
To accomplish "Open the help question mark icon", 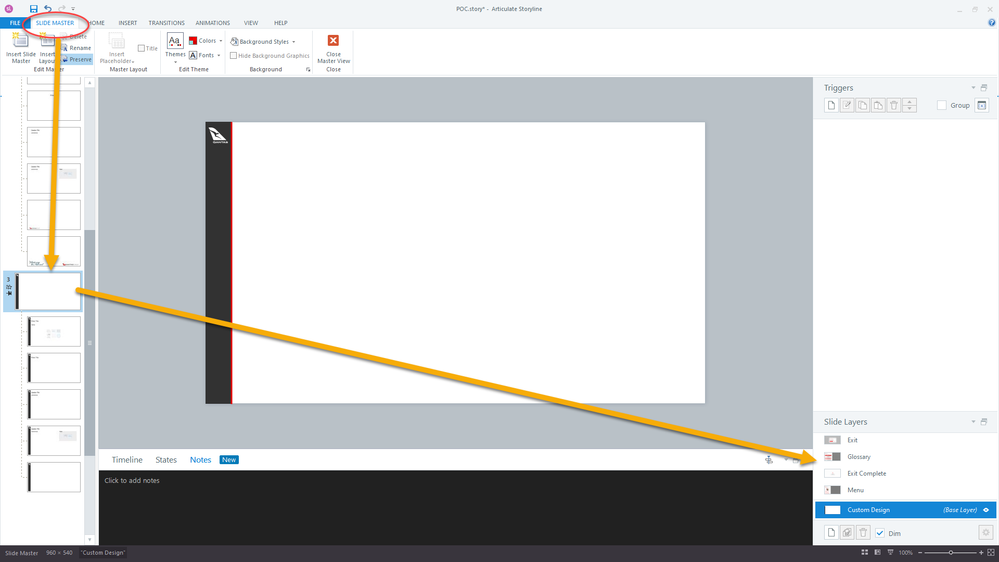I will coord(991,23).
